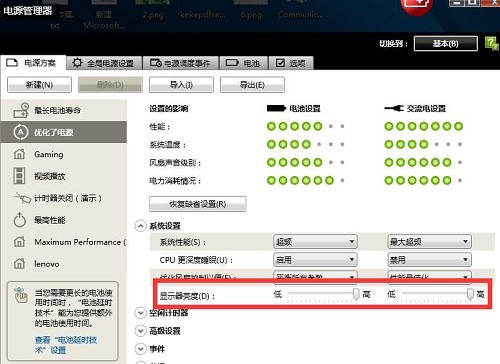Open the 选项 tab
The height and width of the screenshot is (364, 500).
(291, 63)
